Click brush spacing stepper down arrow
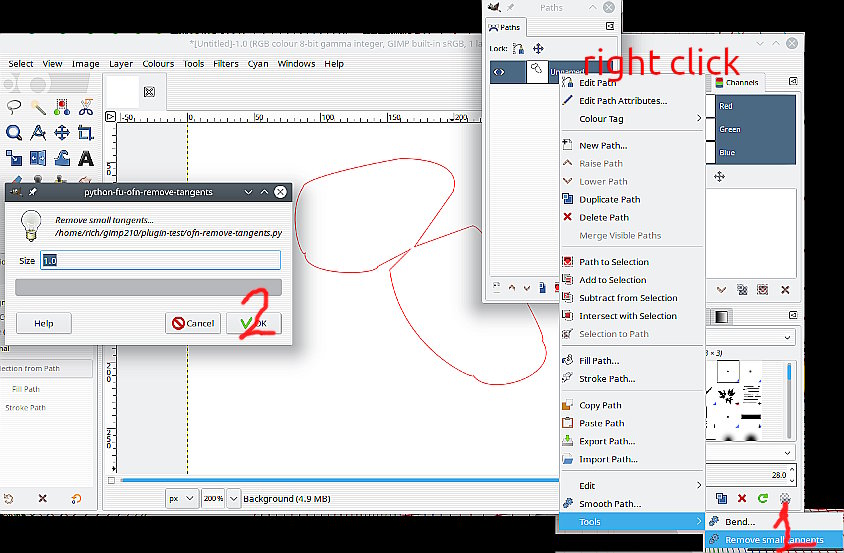This screenshot has width=844, height=553. (x=792, y=479)
